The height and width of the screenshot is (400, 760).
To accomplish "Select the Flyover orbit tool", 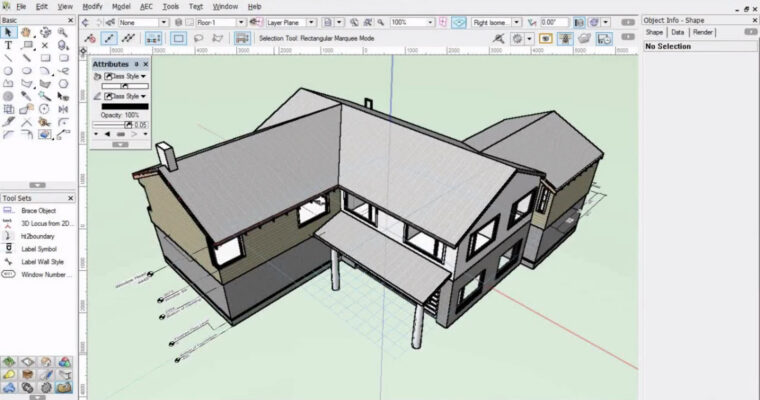I will click(45, 32).
